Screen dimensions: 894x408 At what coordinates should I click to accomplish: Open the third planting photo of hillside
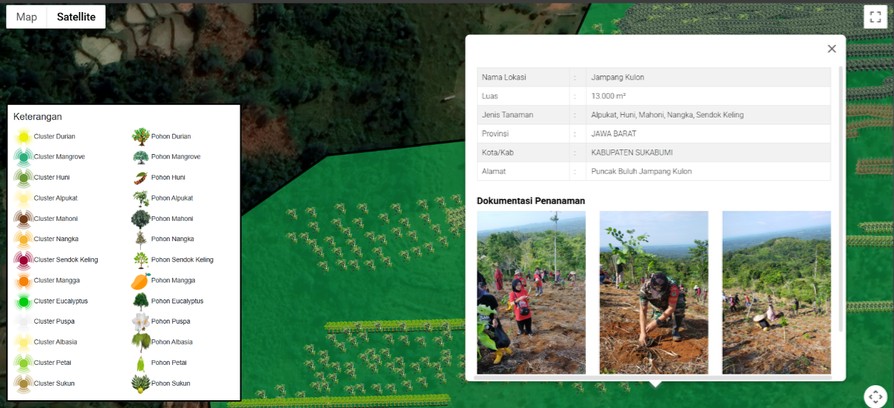777,292
